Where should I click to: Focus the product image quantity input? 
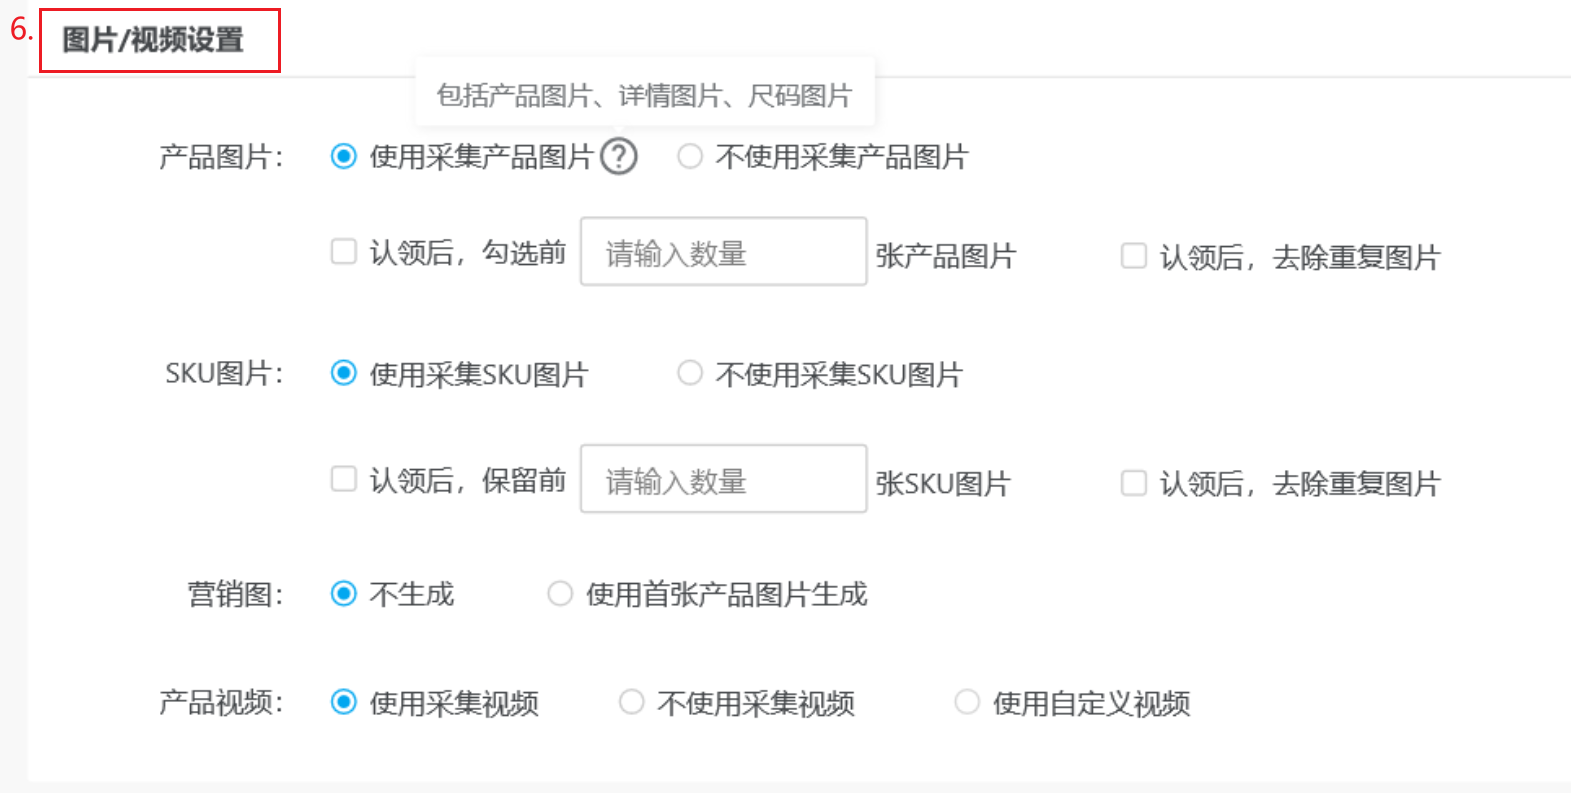tap(723, 252)
